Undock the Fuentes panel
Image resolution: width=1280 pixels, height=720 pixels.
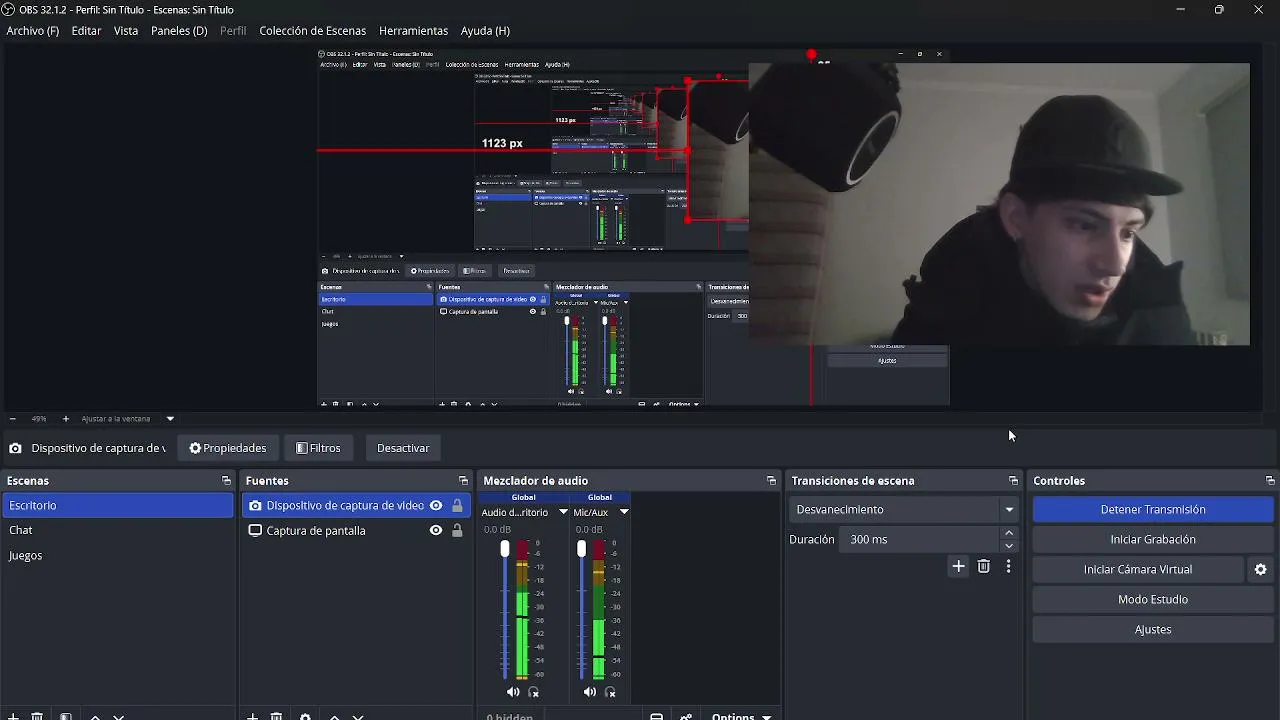pyautogui.click(x=463, y=481)
